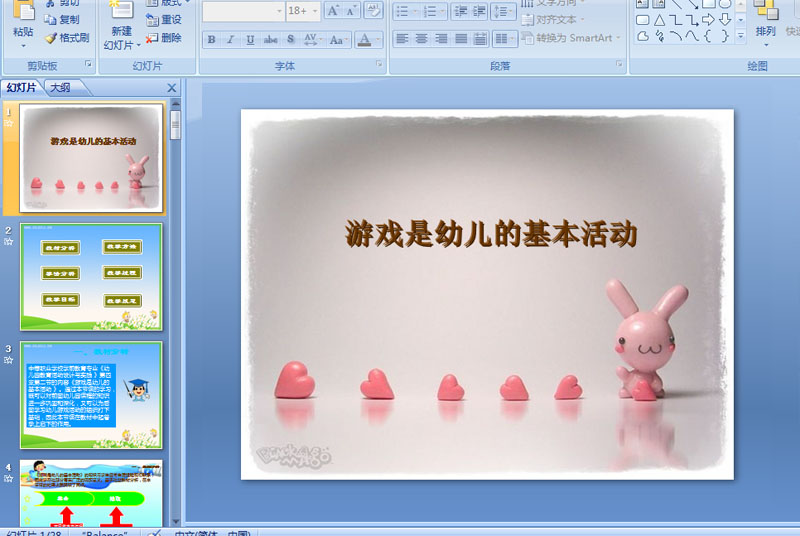Image resolution: width=800 pixels, height=536 pixels.
Task: Delete slide using the 删除 icon
Action: pyautogui.click(x=152, y=38)
